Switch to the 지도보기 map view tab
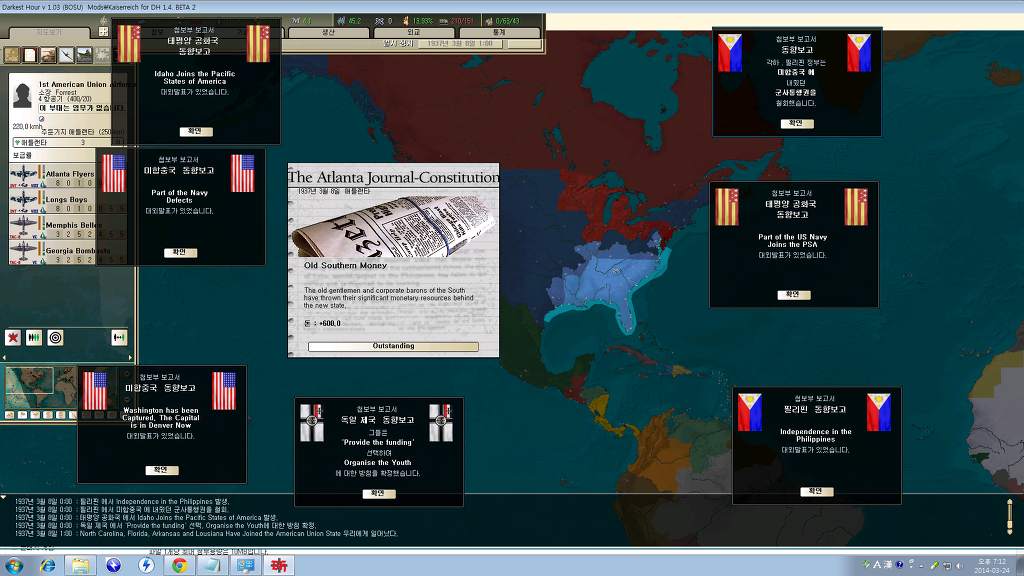The height and width of the screenshot is (576, 1024). point(48,32)
